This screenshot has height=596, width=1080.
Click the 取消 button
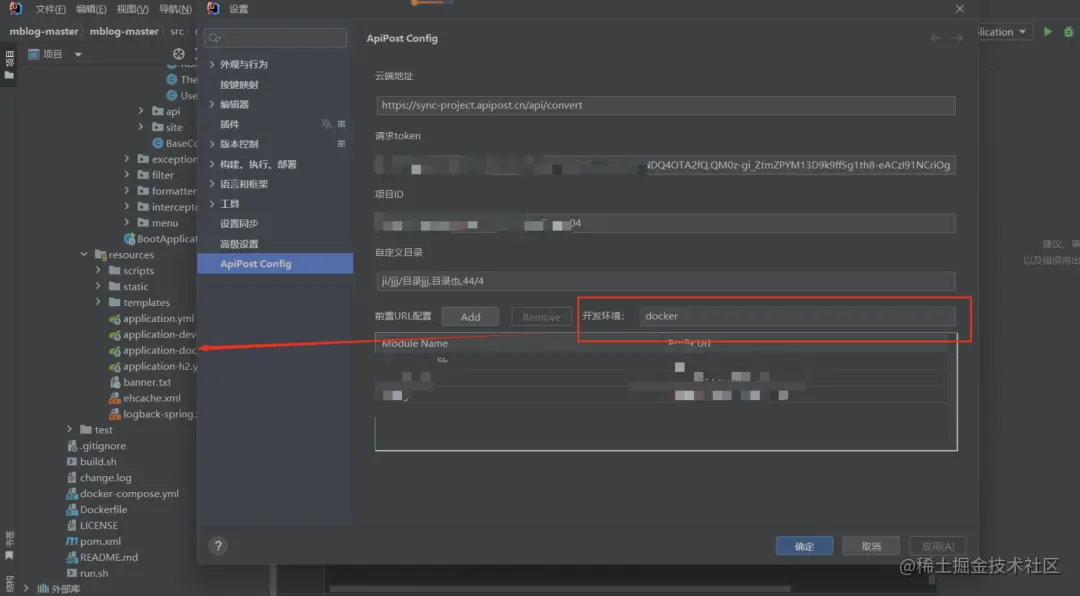coord(871,546)
